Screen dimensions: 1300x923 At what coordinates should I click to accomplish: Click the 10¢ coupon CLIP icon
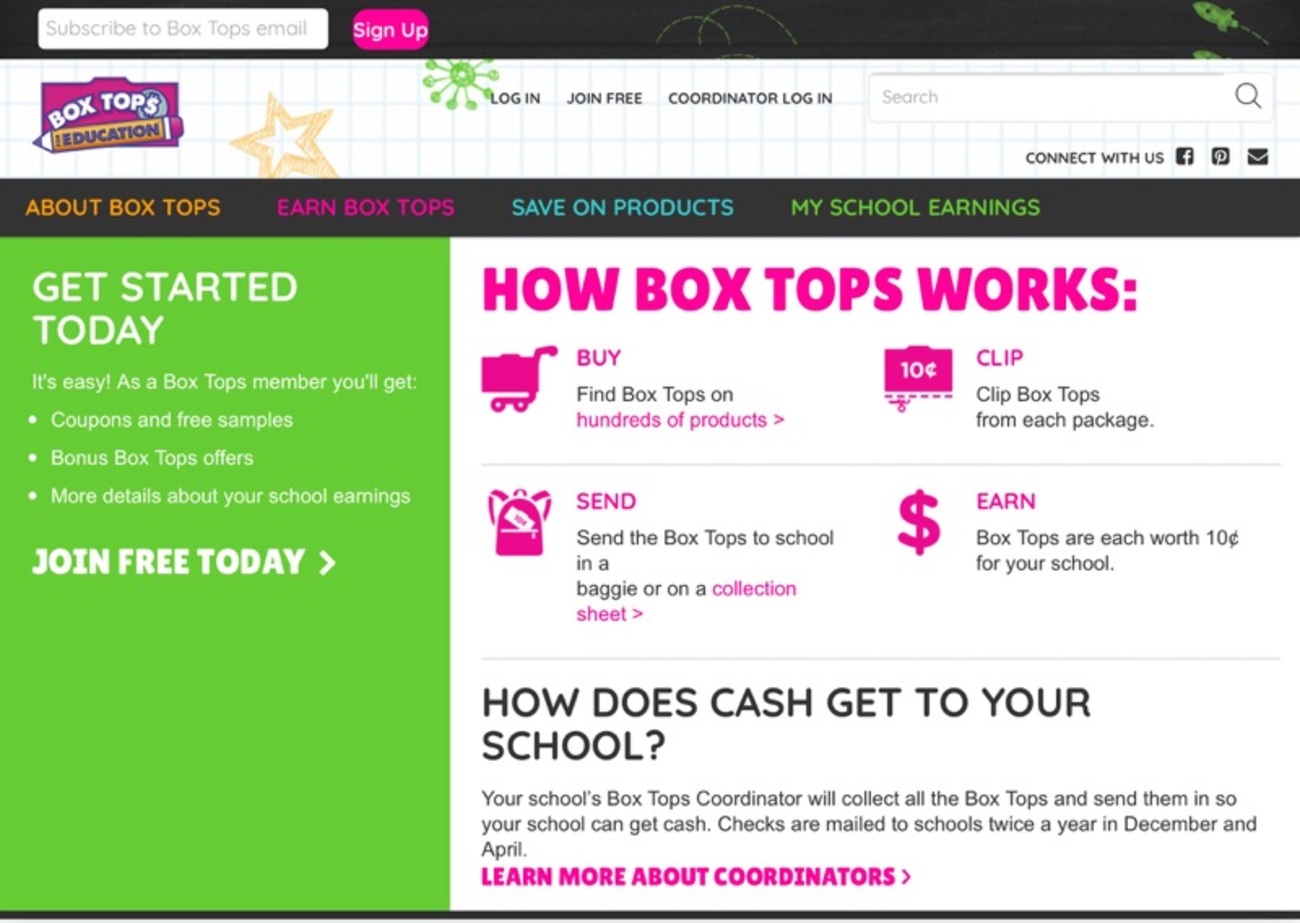[x=918, y=379]
